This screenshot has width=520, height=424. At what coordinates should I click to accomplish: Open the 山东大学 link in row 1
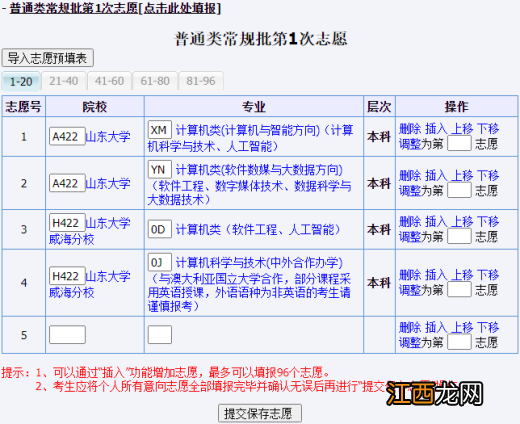click(108, 136)
